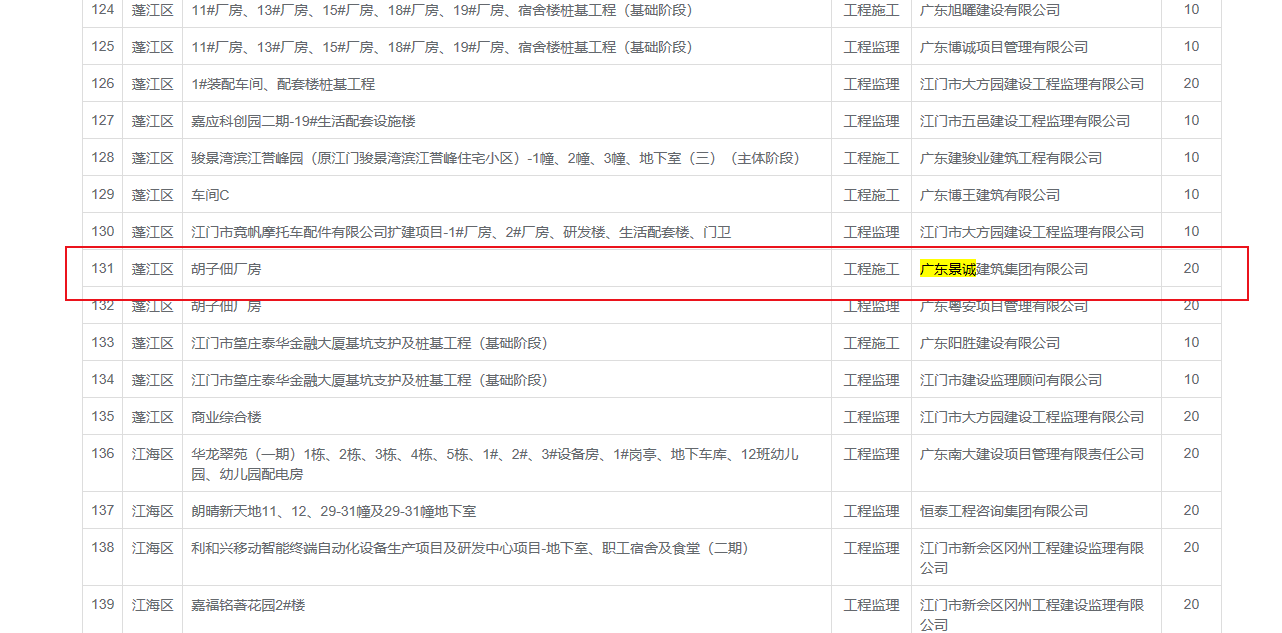Click 蓬江区 in row 131

pyautogui.click(x=153, y=269)
